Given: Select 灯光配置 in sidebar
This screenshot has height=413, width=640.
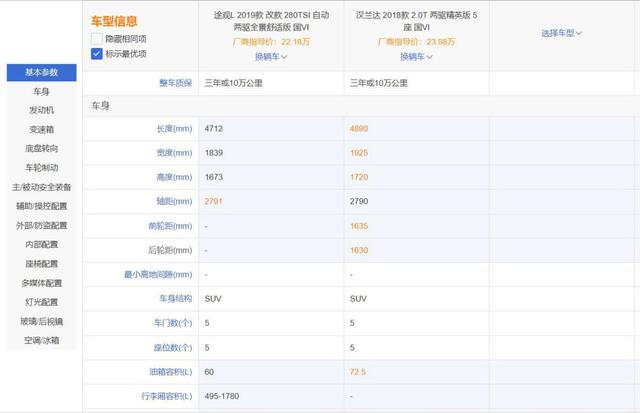Looking at the screenshot, I should click(42, 302).
